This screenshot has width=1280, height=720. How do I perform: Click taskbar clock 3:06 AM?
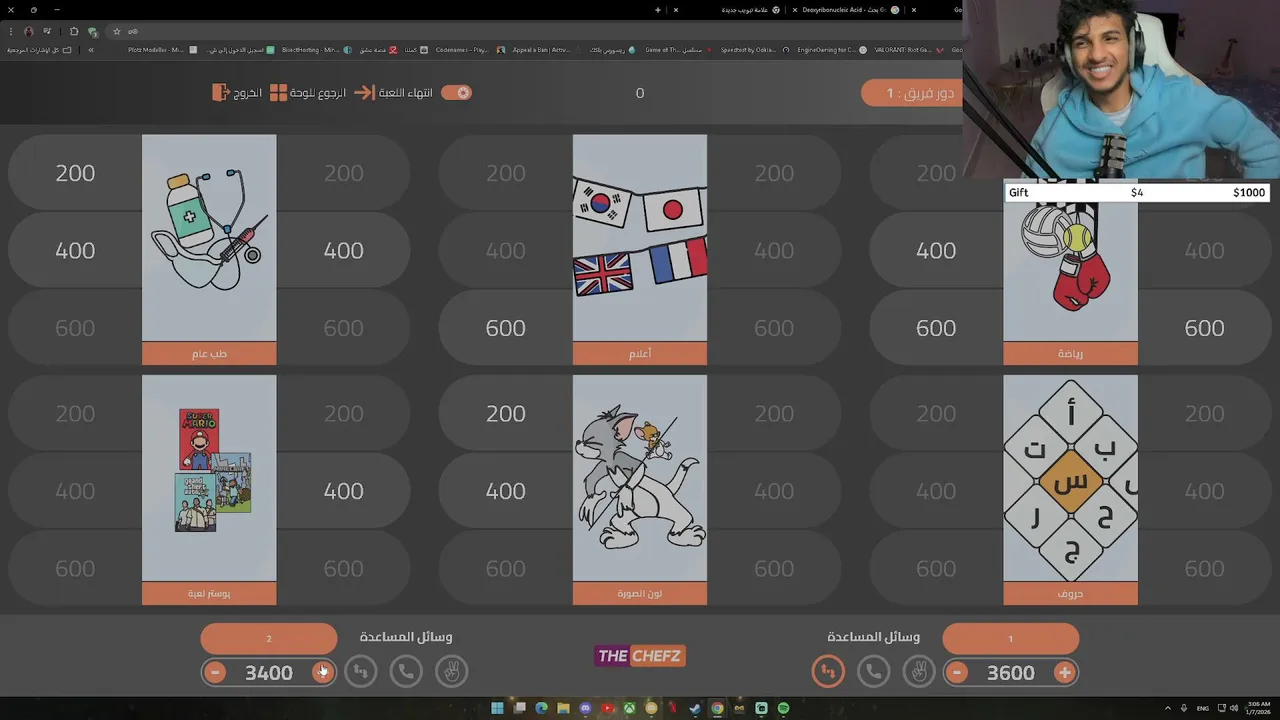tap(1258, 708)
